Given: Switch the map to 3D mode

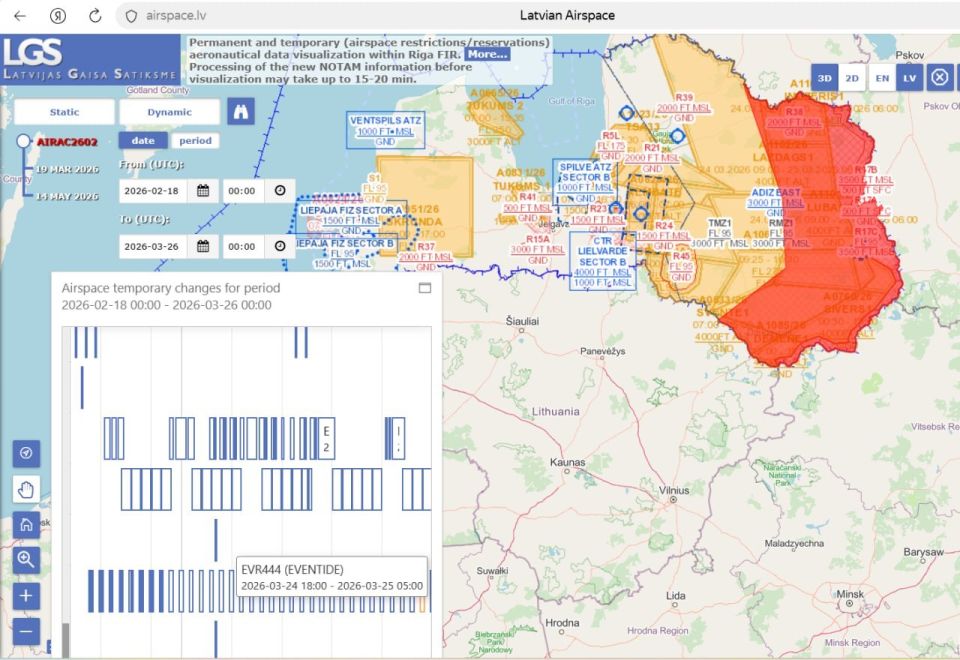Looking at the screenshot, I should tap(823, 78).
